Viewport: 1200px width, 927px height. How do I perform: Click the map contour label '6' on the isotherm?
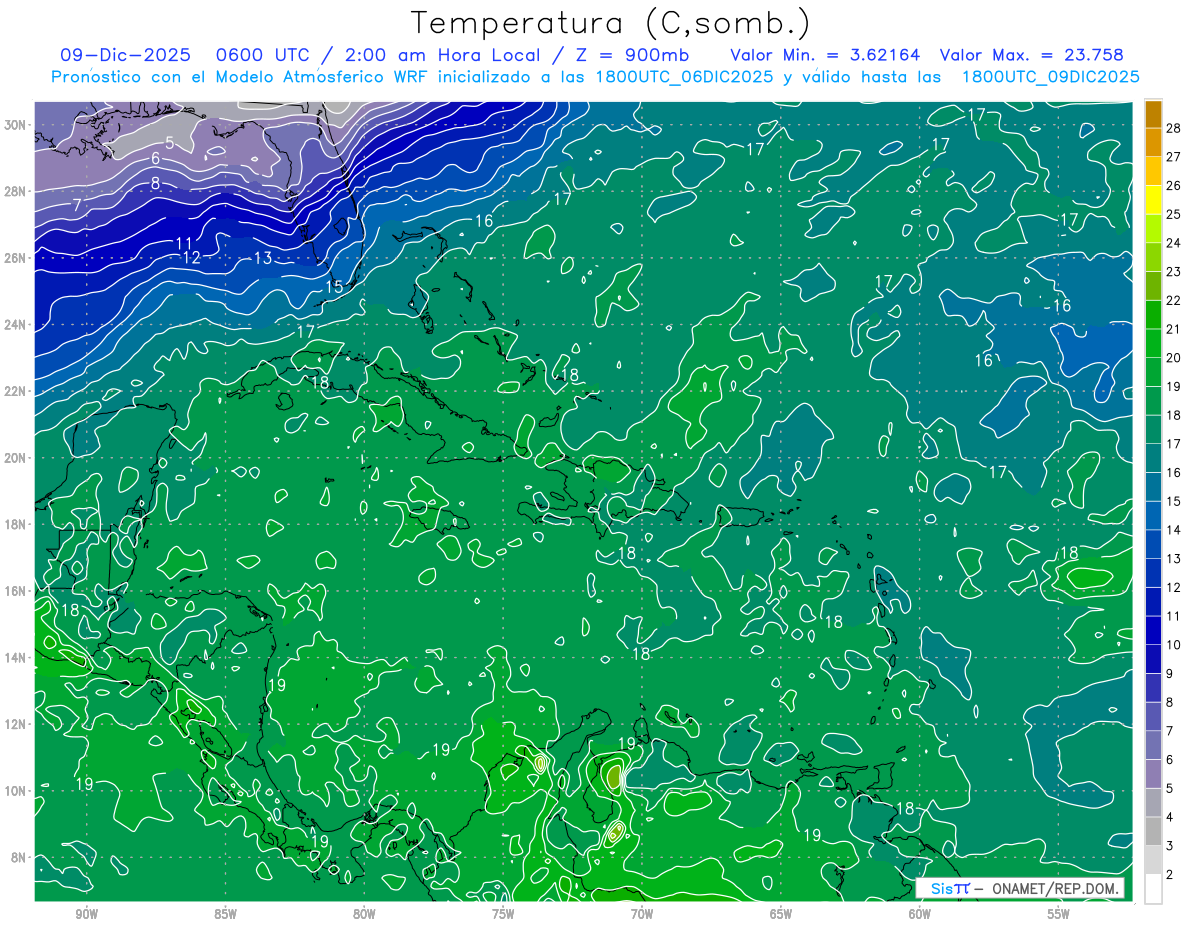click(x=156, y=159)
